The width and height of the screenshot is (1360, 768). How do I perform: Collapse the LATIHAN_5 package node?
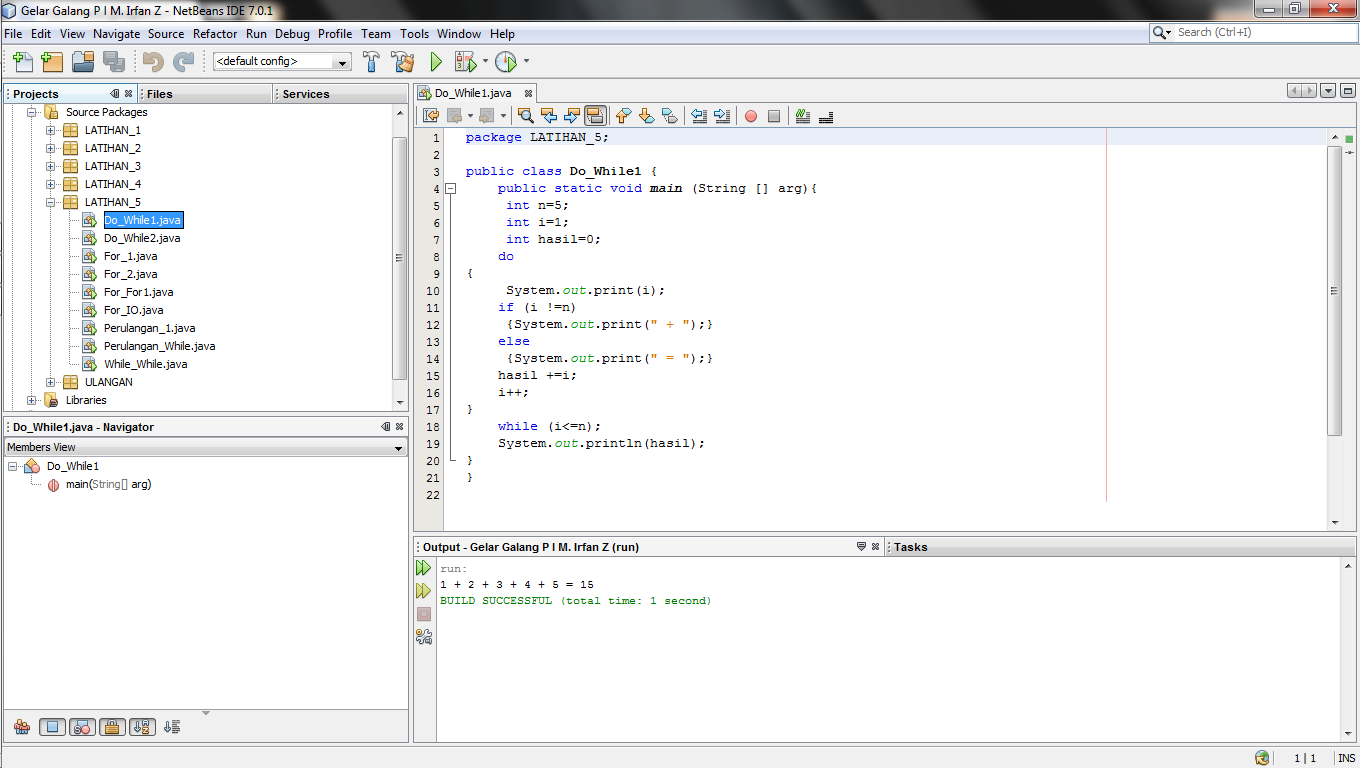point(49,201)
